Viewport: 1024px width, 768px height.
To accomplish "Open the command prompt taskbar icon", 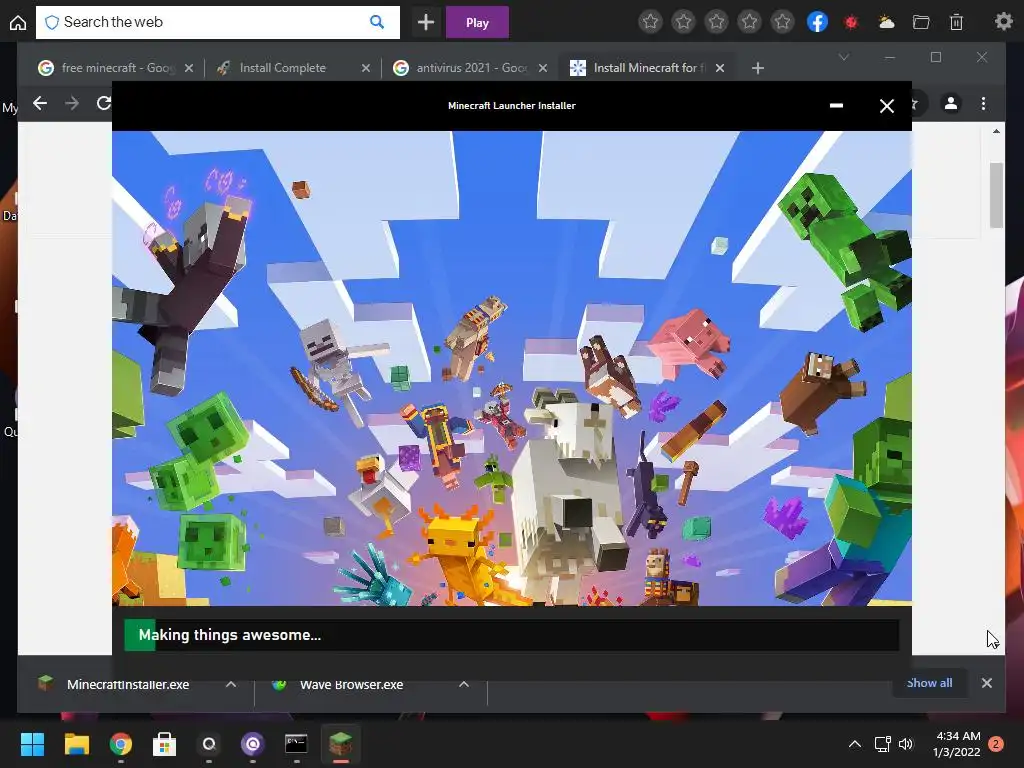I will (296, 744).
